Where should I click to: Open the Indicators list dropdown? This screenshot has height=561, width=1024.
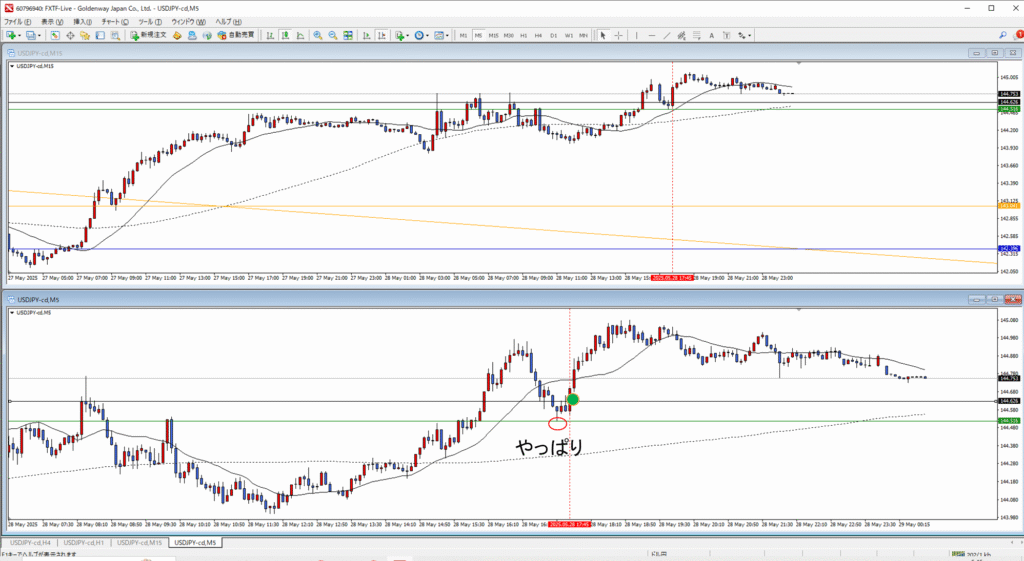(402, 35)
